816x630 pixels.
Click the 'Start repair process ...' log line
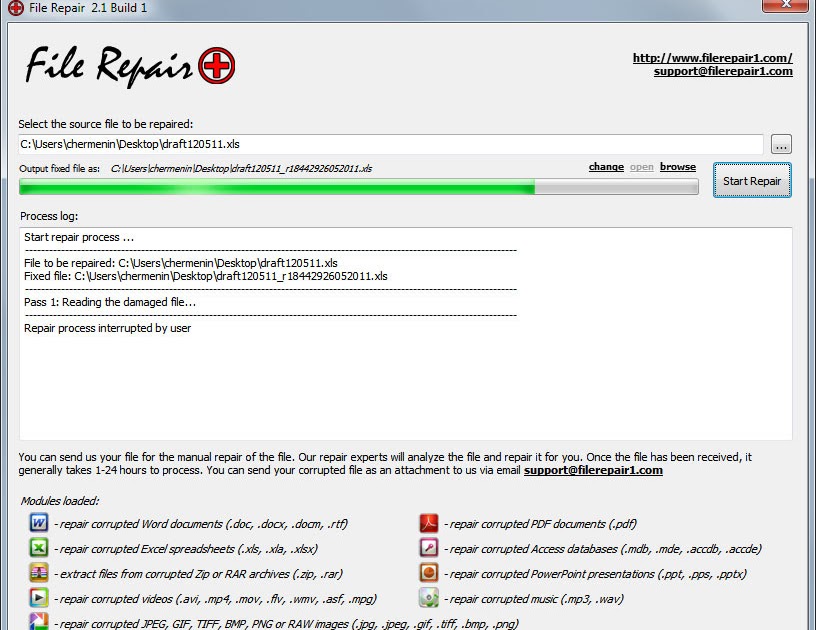(79, 237)
